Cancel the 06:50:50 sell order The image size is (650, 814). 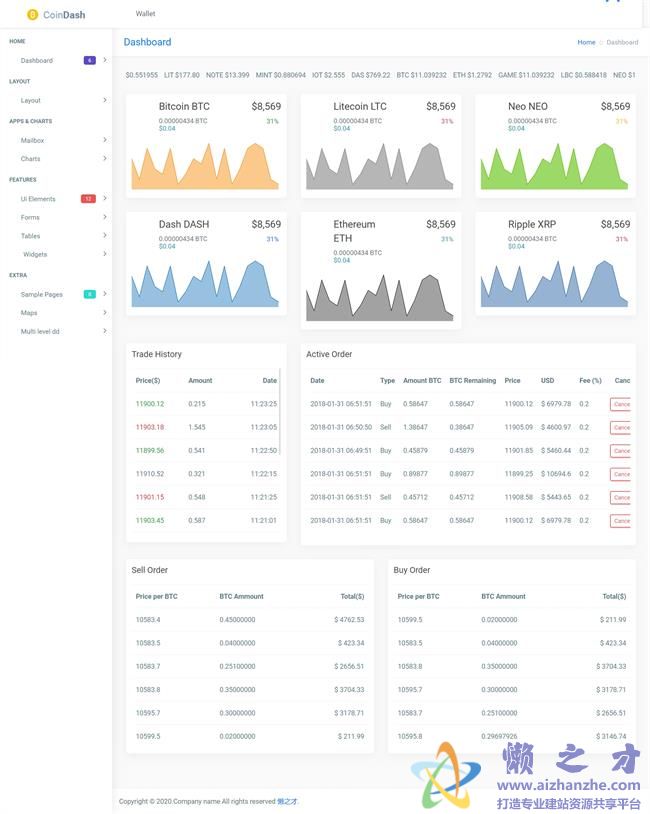[621, 427]
